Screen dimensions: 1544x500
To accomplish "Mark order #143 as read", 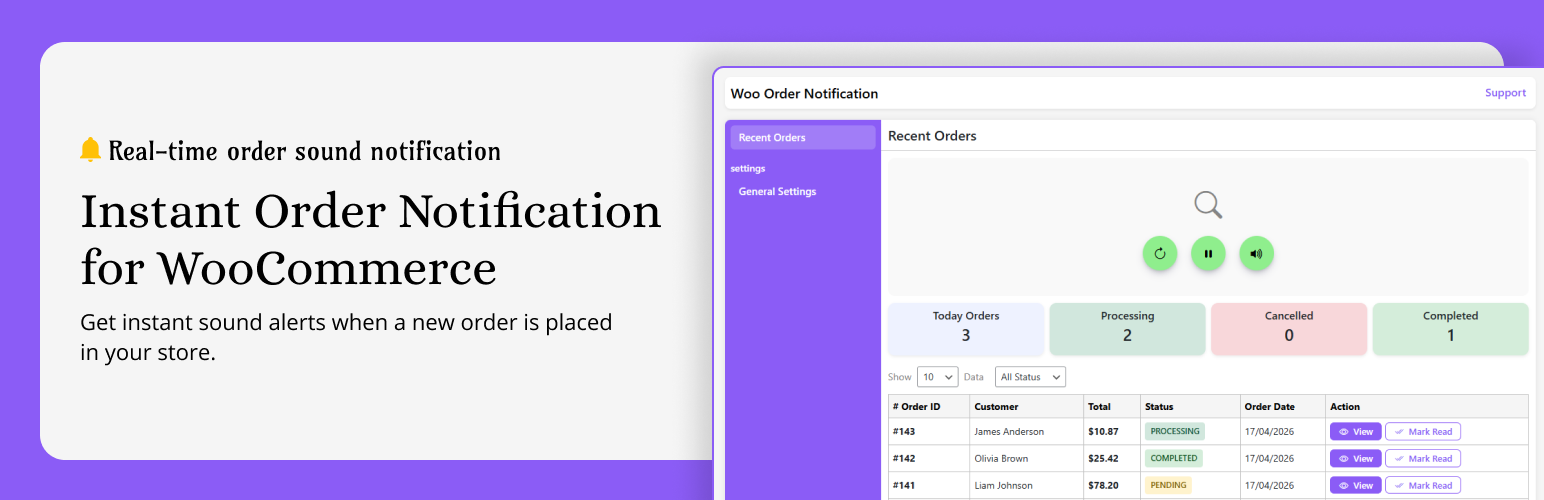I will (x=1422, y=432).
